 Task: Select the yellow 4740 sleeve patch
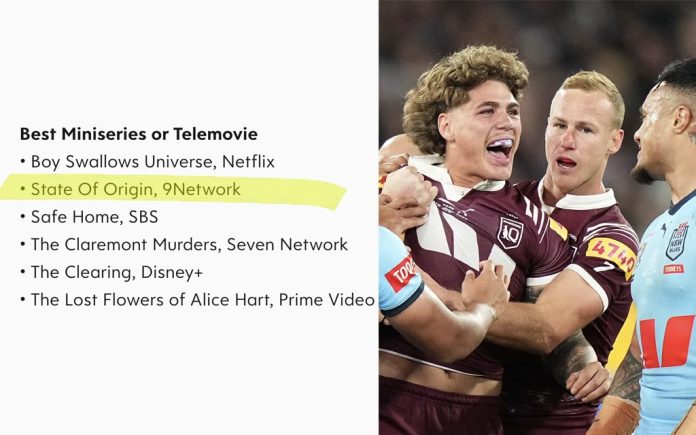coord(611,256)
